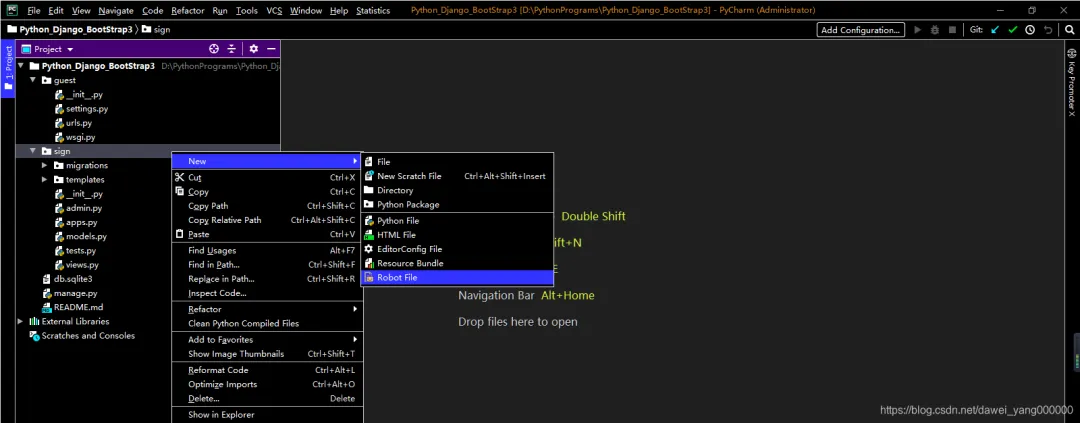The height and width of the screenshot is (423, 1080).
Task: Click Git update project arrow icon
Action: [x=995, y=30]
